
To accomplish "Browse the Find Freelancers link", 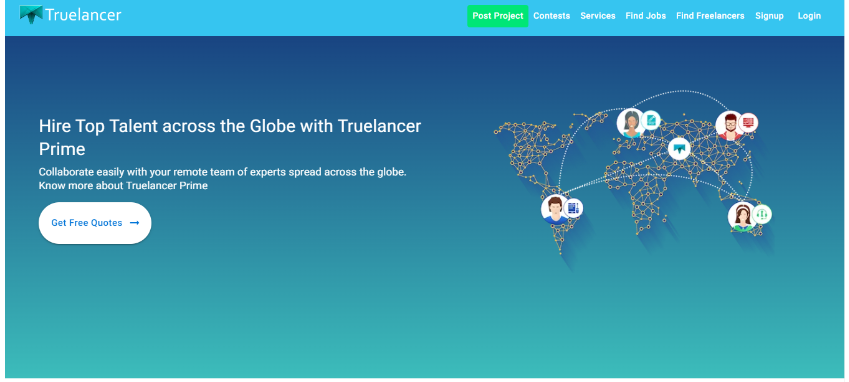I will [710, 16].
